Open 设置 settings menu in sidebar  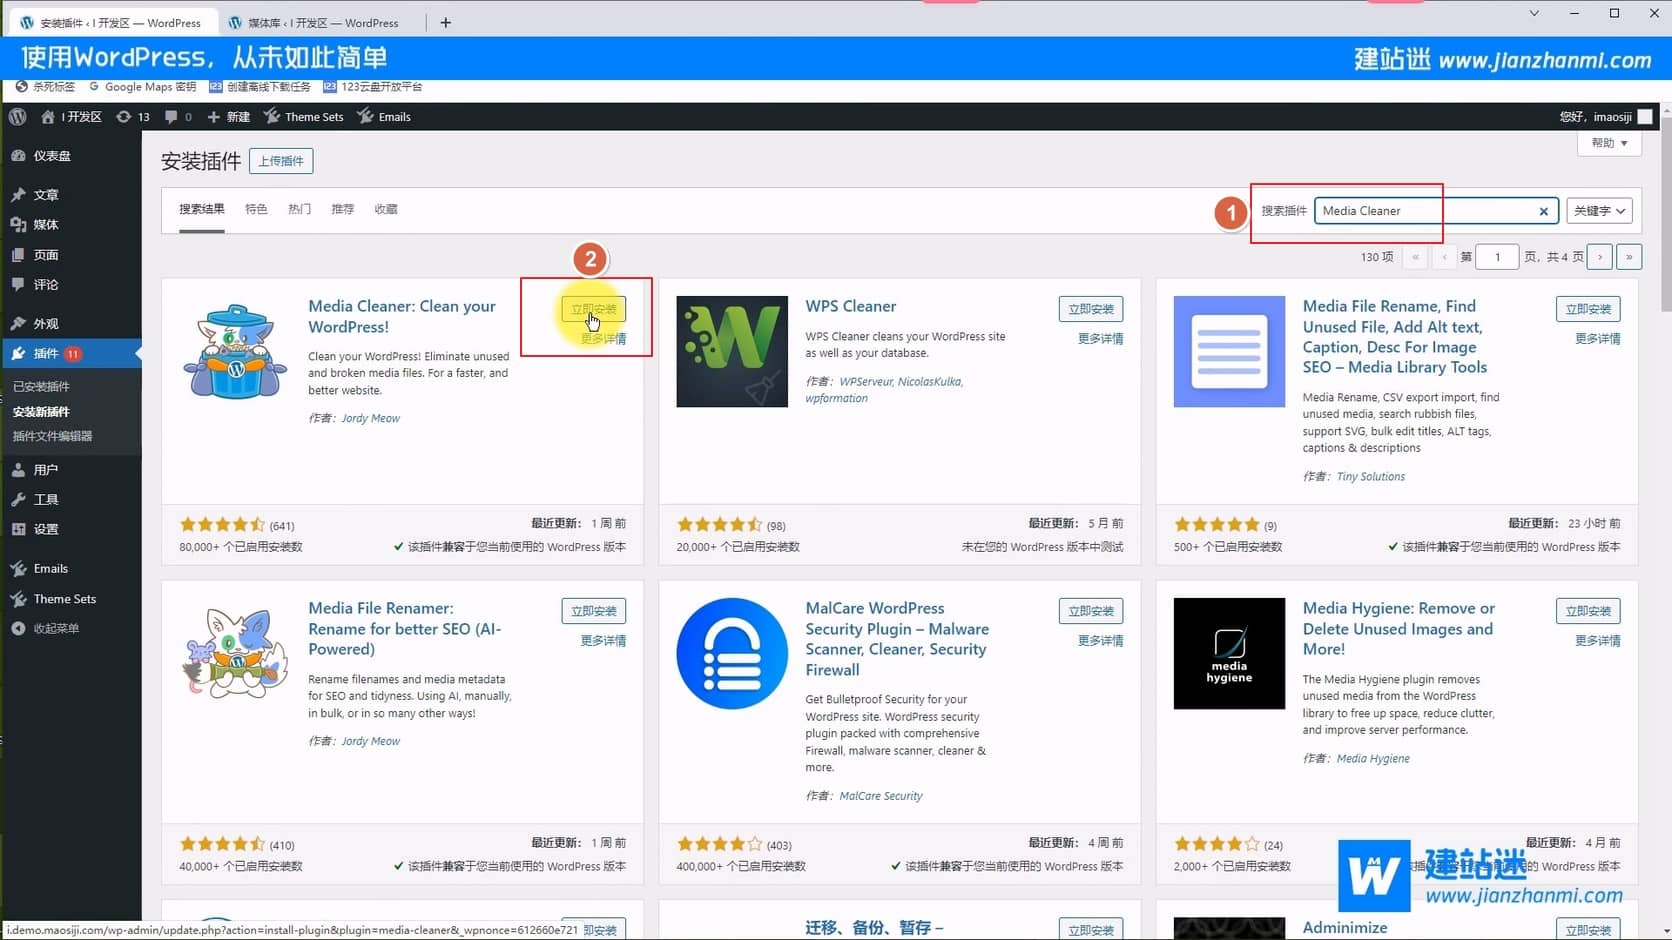pos(45,529)
